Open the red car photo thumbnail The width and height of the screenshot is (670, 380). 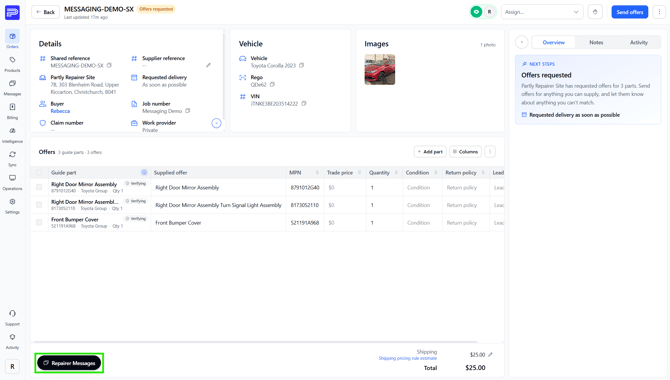tap(379, 69)
